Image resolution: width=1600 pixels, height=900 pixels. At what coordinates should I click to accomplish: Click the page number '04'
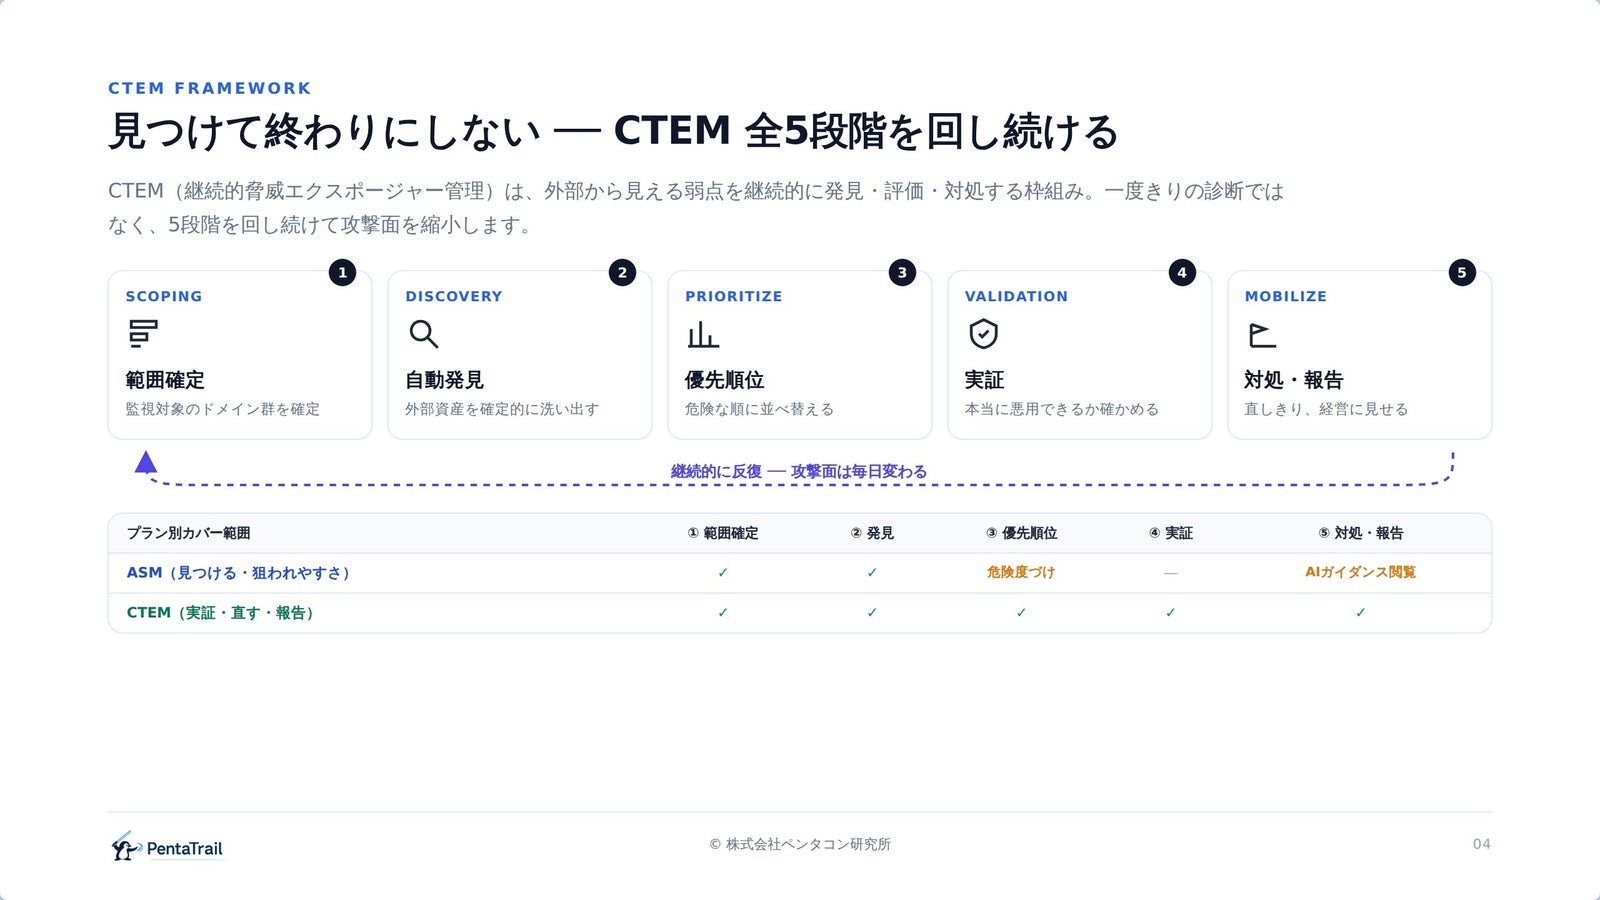[1482, 844]
